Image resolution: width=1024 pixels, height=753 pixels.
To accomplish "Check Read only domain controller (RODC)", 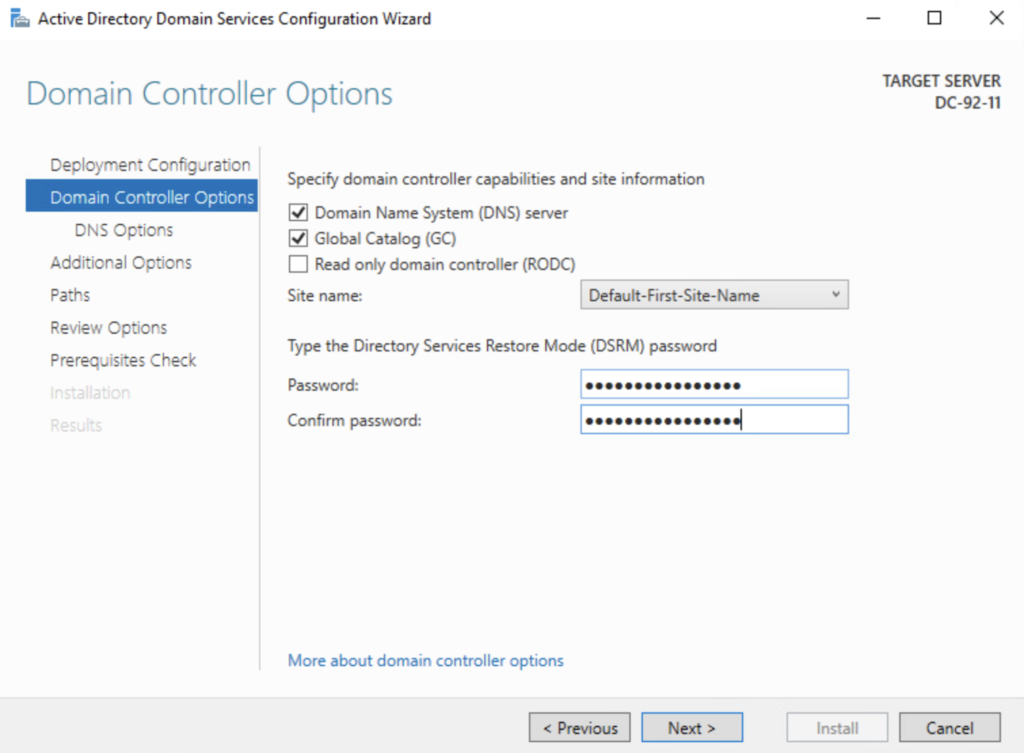I will click(x=297, y=265).
